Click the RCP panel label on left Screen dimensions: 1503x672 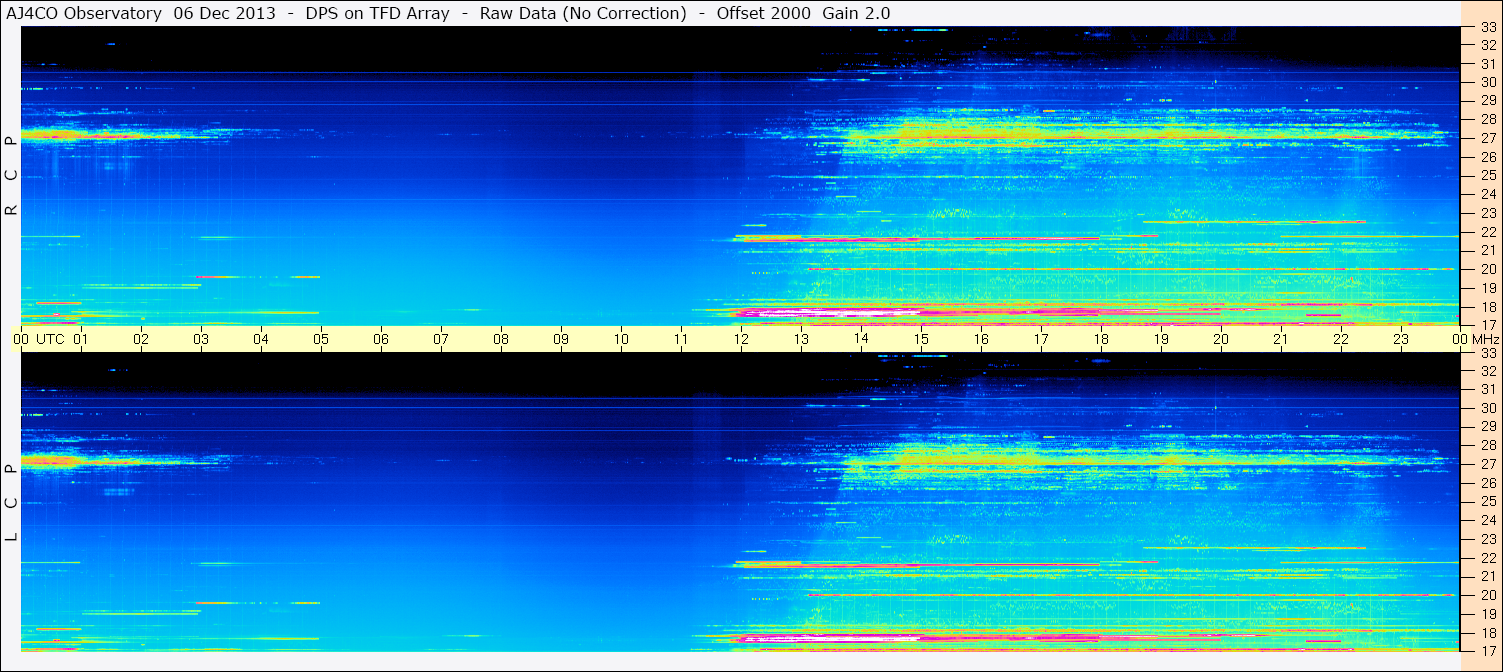click(12, 175)
